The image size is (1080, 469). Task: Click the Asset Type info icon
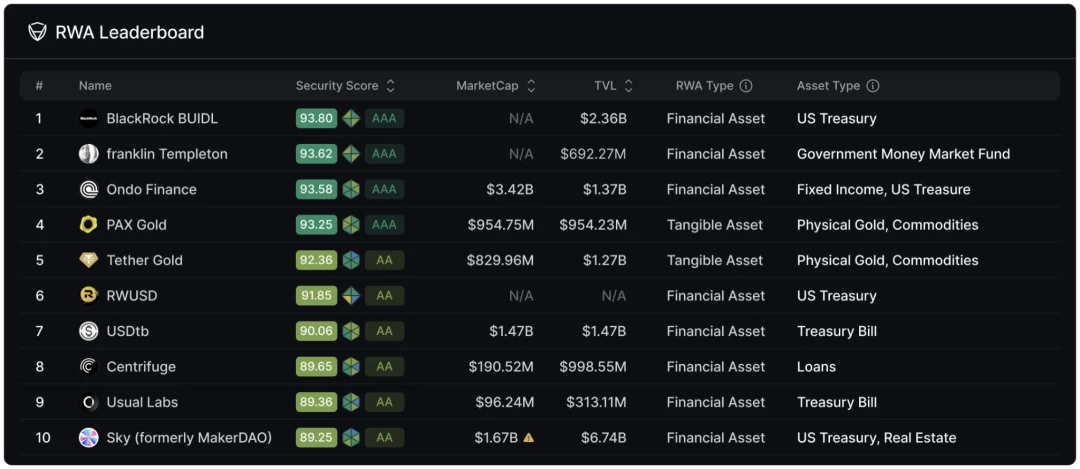click(873, 86)
